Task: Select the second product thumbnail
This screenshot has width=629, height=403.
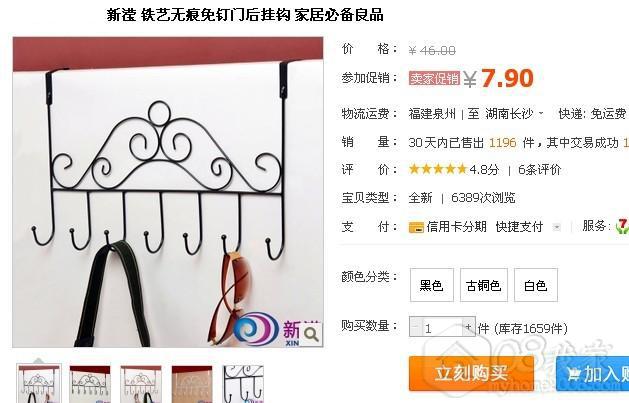Action: 90,384
